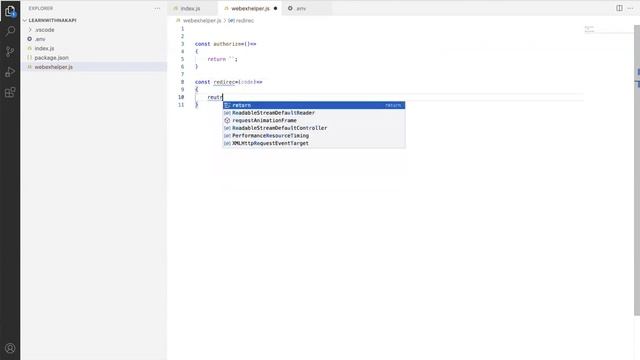The height and width of the screenshot is (360, 640).
Task: Choose requestAnimationFrame suggestion
Action: 314,120
